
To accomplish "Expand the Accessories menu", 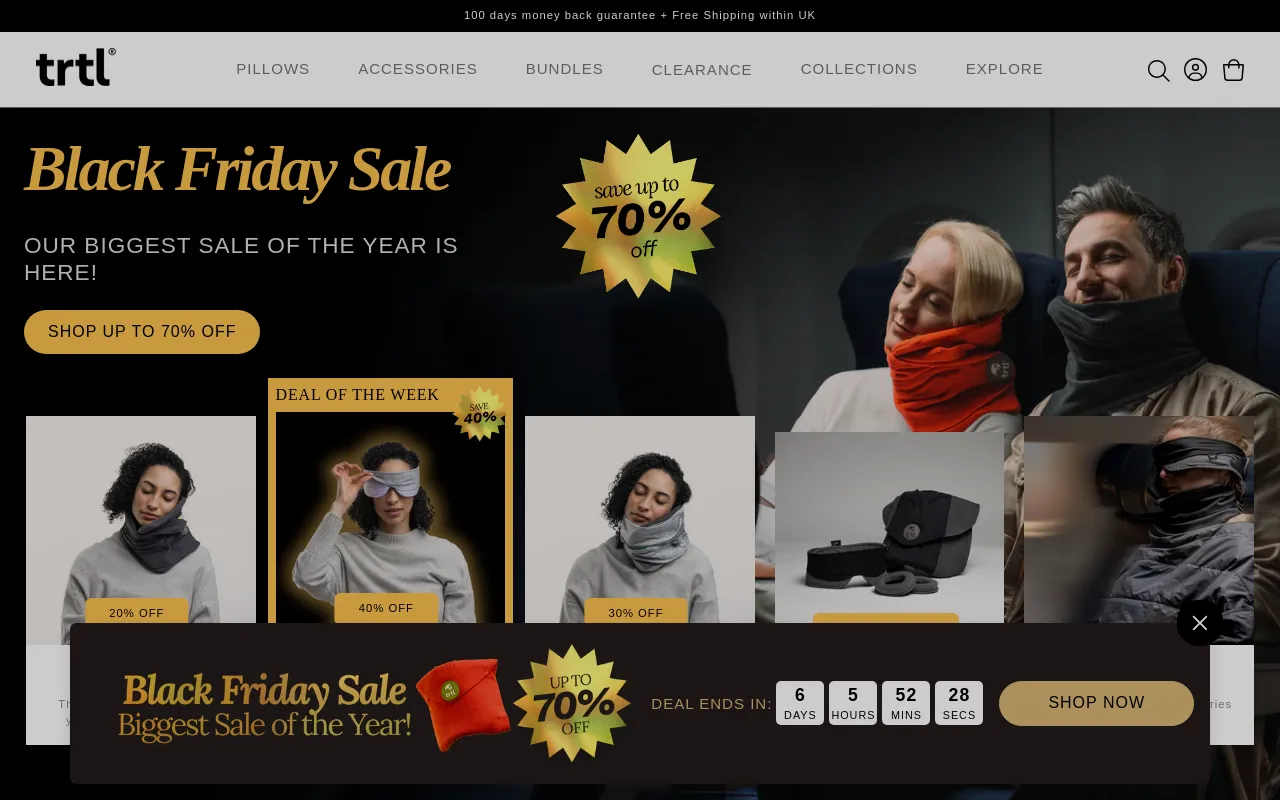I will [418, 69].
